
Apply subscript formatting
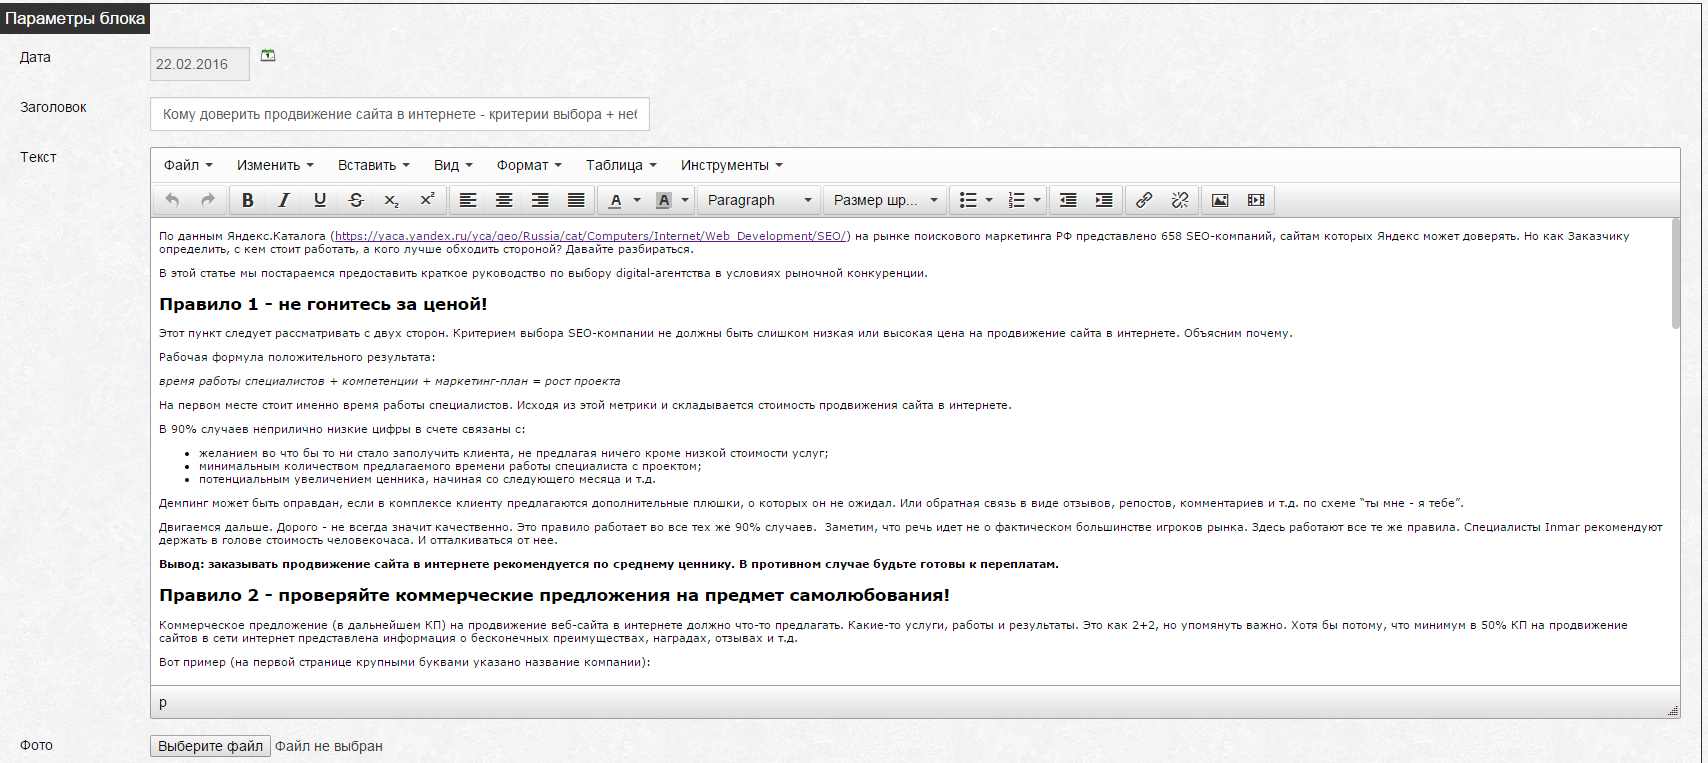coord(392,200)
